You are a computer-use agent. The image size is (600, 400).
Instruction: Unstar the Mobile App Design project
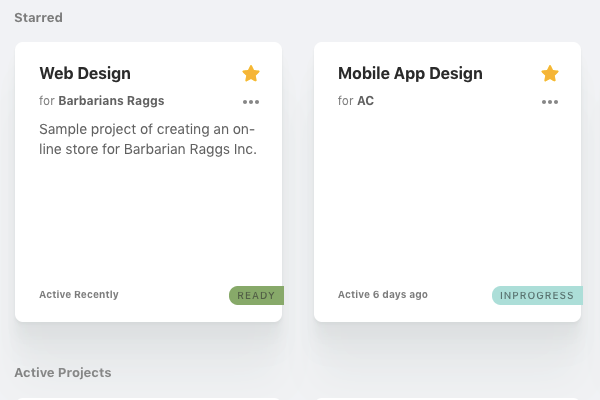click(550, 73)
